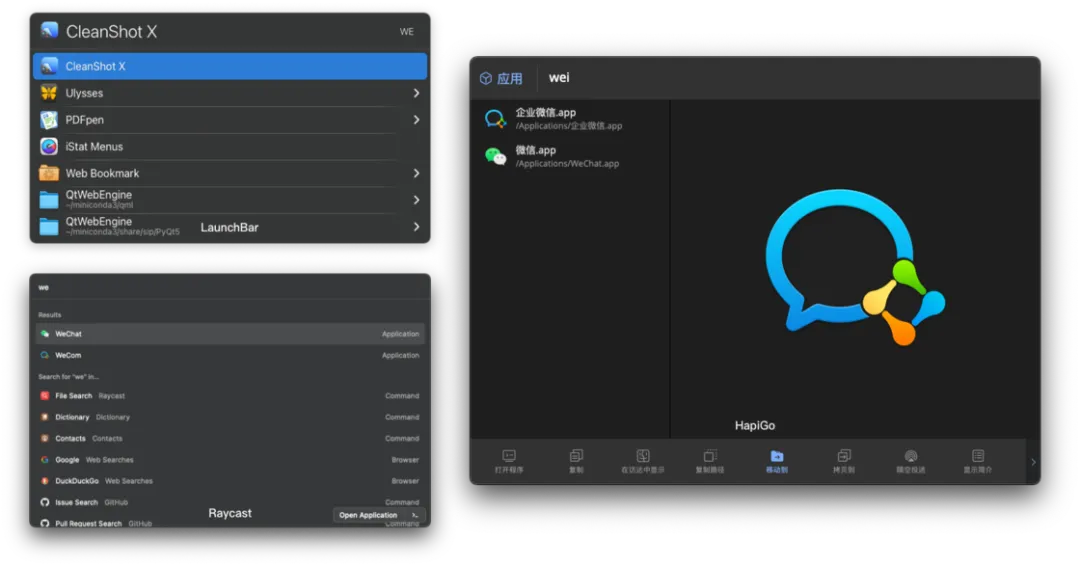Click the Google web search icon in Raycast

coord(45,460)
